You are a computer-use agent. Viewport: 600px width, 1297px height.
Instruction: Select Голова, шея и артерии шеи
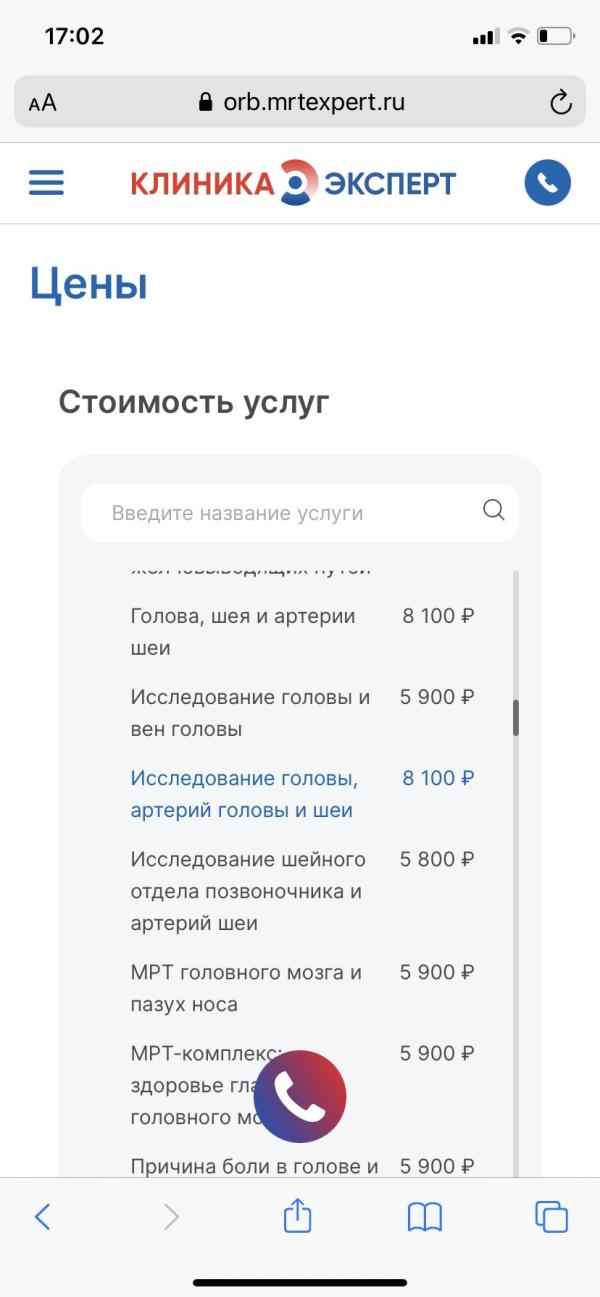point(243,632)
